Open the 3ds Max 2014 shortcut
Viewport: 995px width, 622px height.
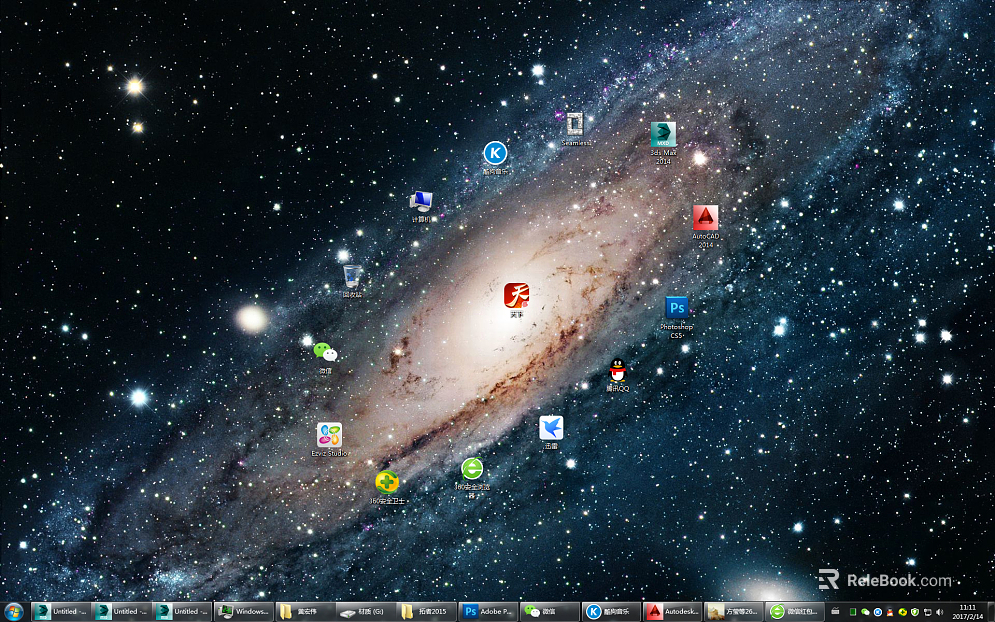pos(663,135)
